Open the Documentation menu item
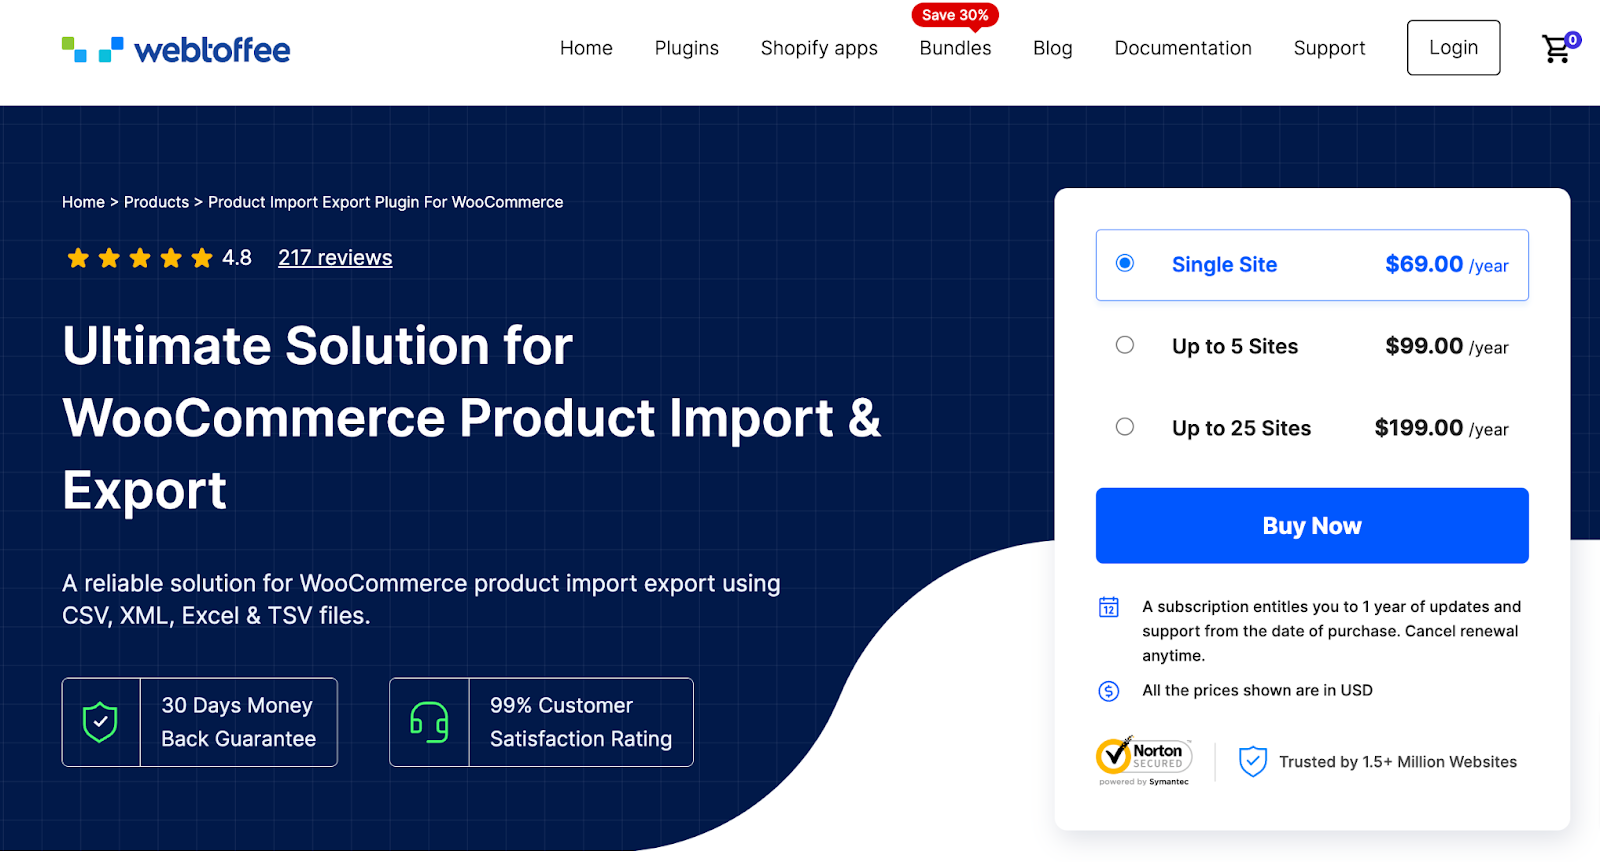This screenshot has width=1600, height=862. (1183, 48)
